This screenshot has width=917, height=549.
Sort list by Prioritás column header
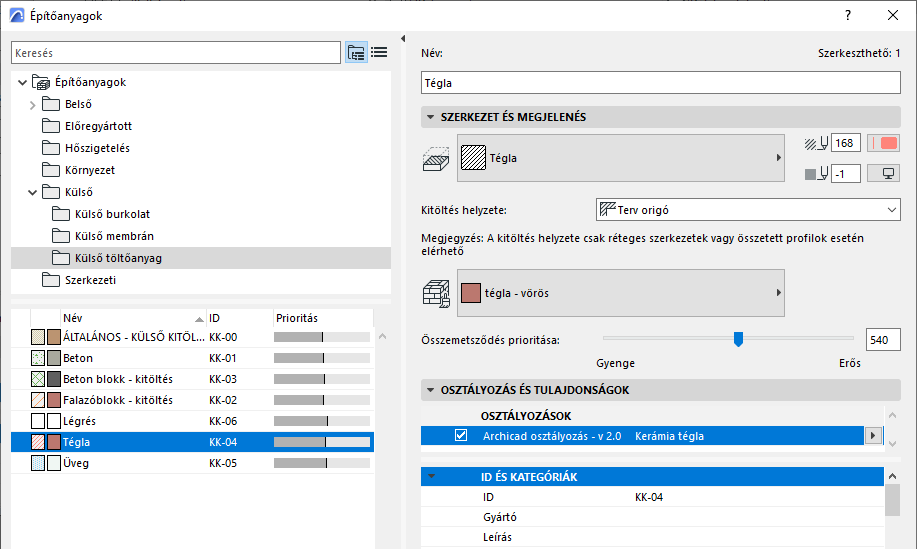323,318
